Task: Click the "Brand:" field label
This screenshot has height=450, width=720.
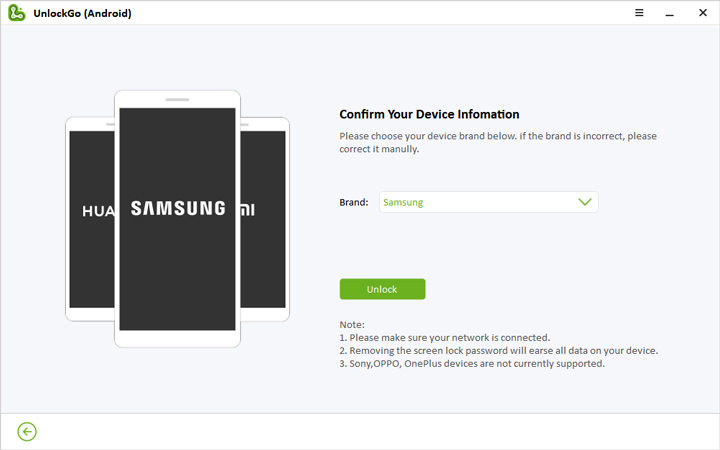Action: pyautogui.click(x=354, y=202)
